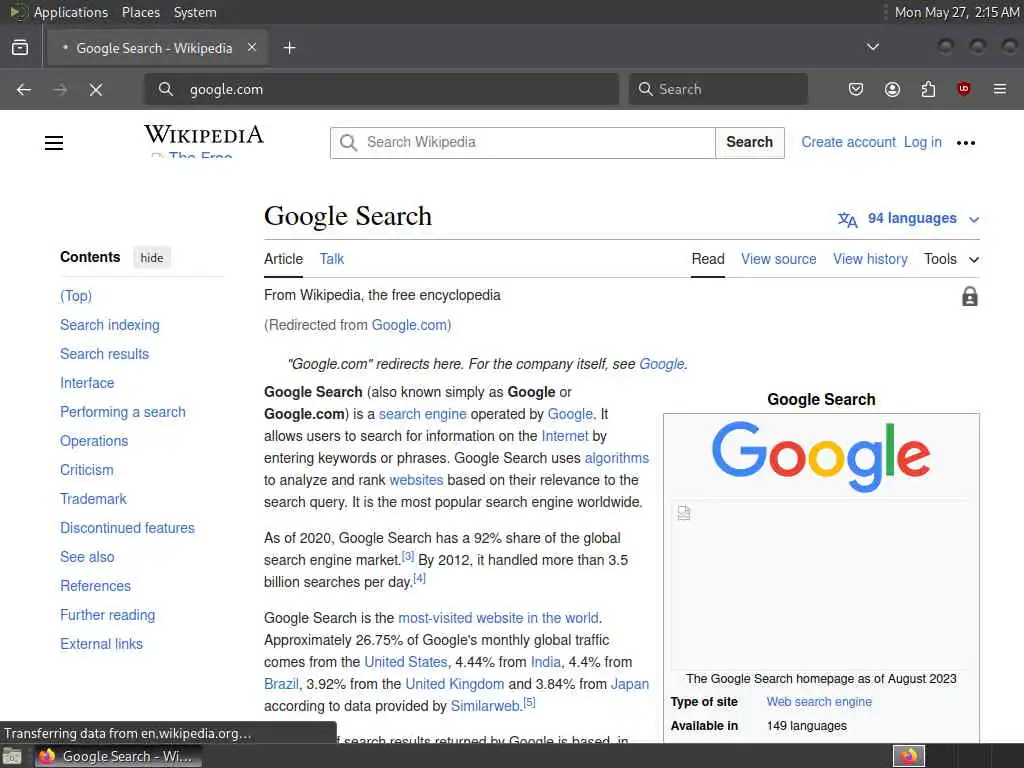This screenshot has height=768, width=1024.
Task: Jump to Discontinued features section
Action: tap(127, 528)
